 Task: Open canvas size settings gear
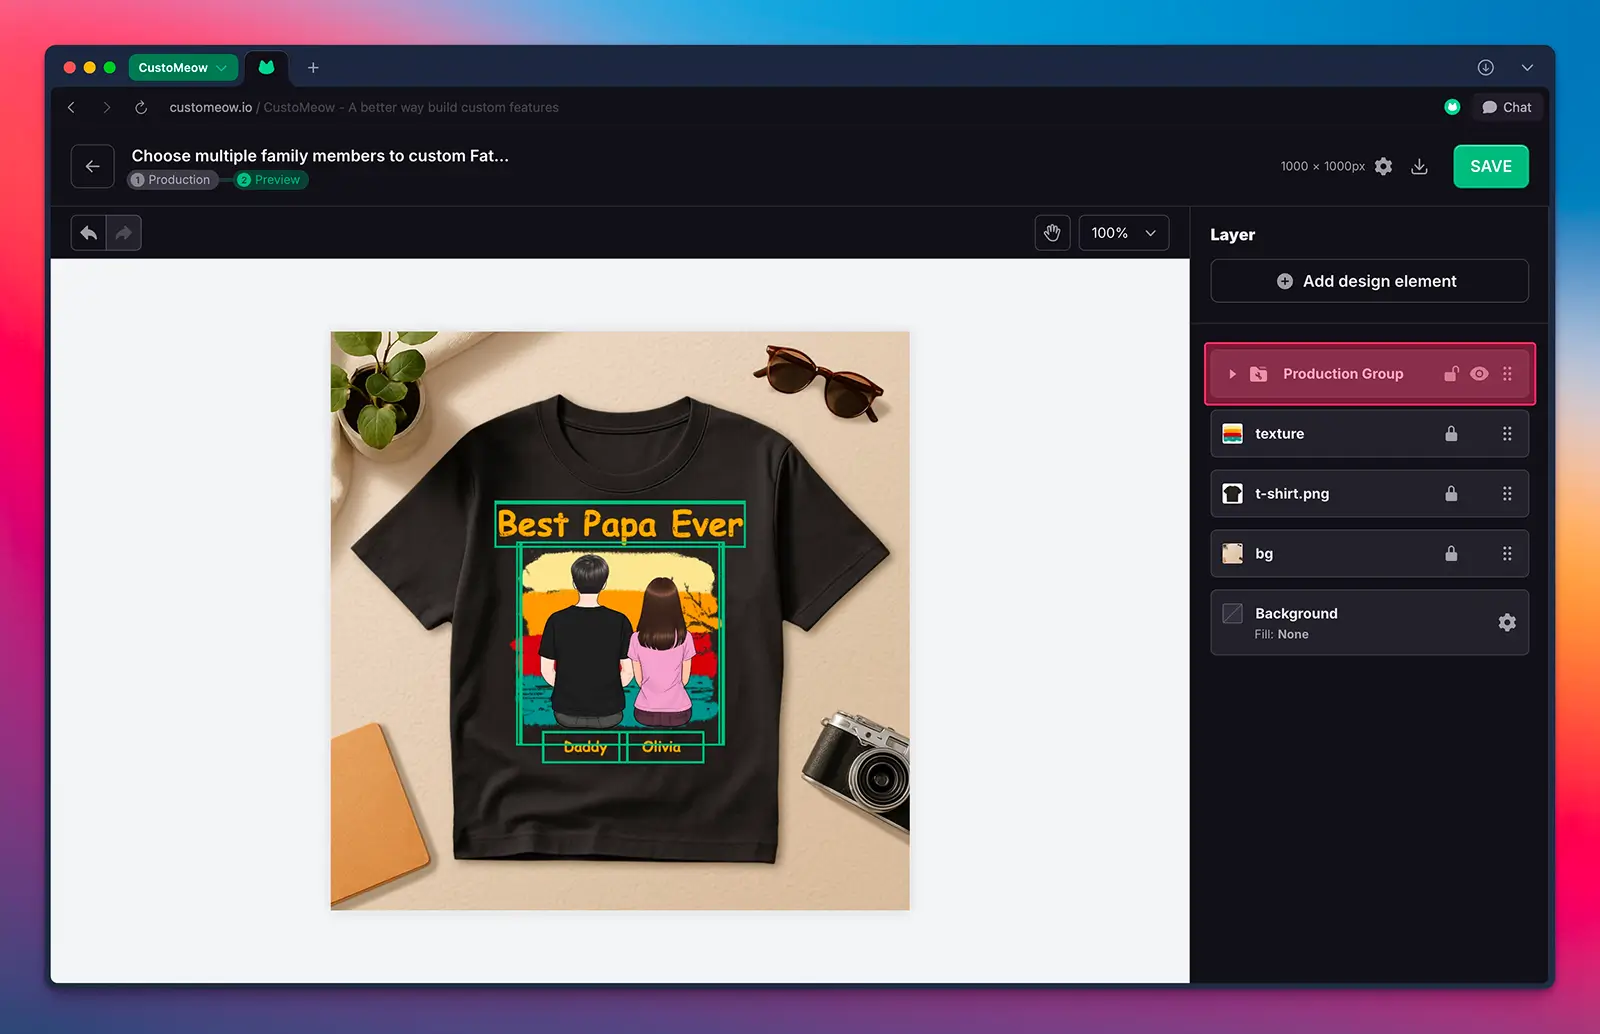1383,166
